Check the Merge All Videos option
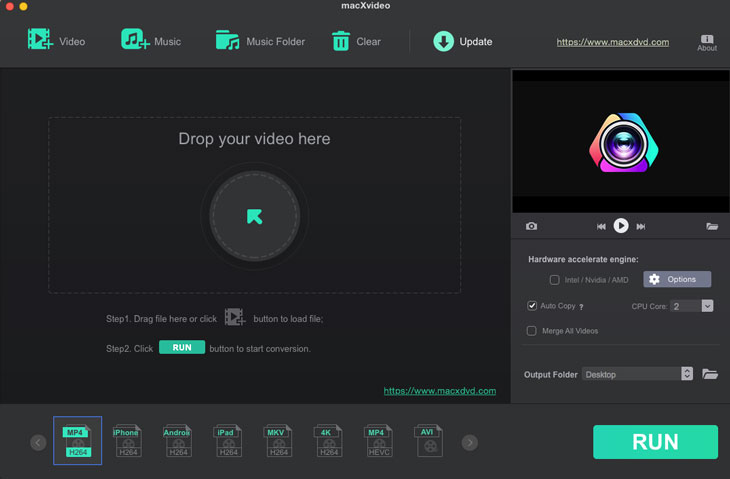The height and width of the screenshot is (479, 730). click(532, 331)
